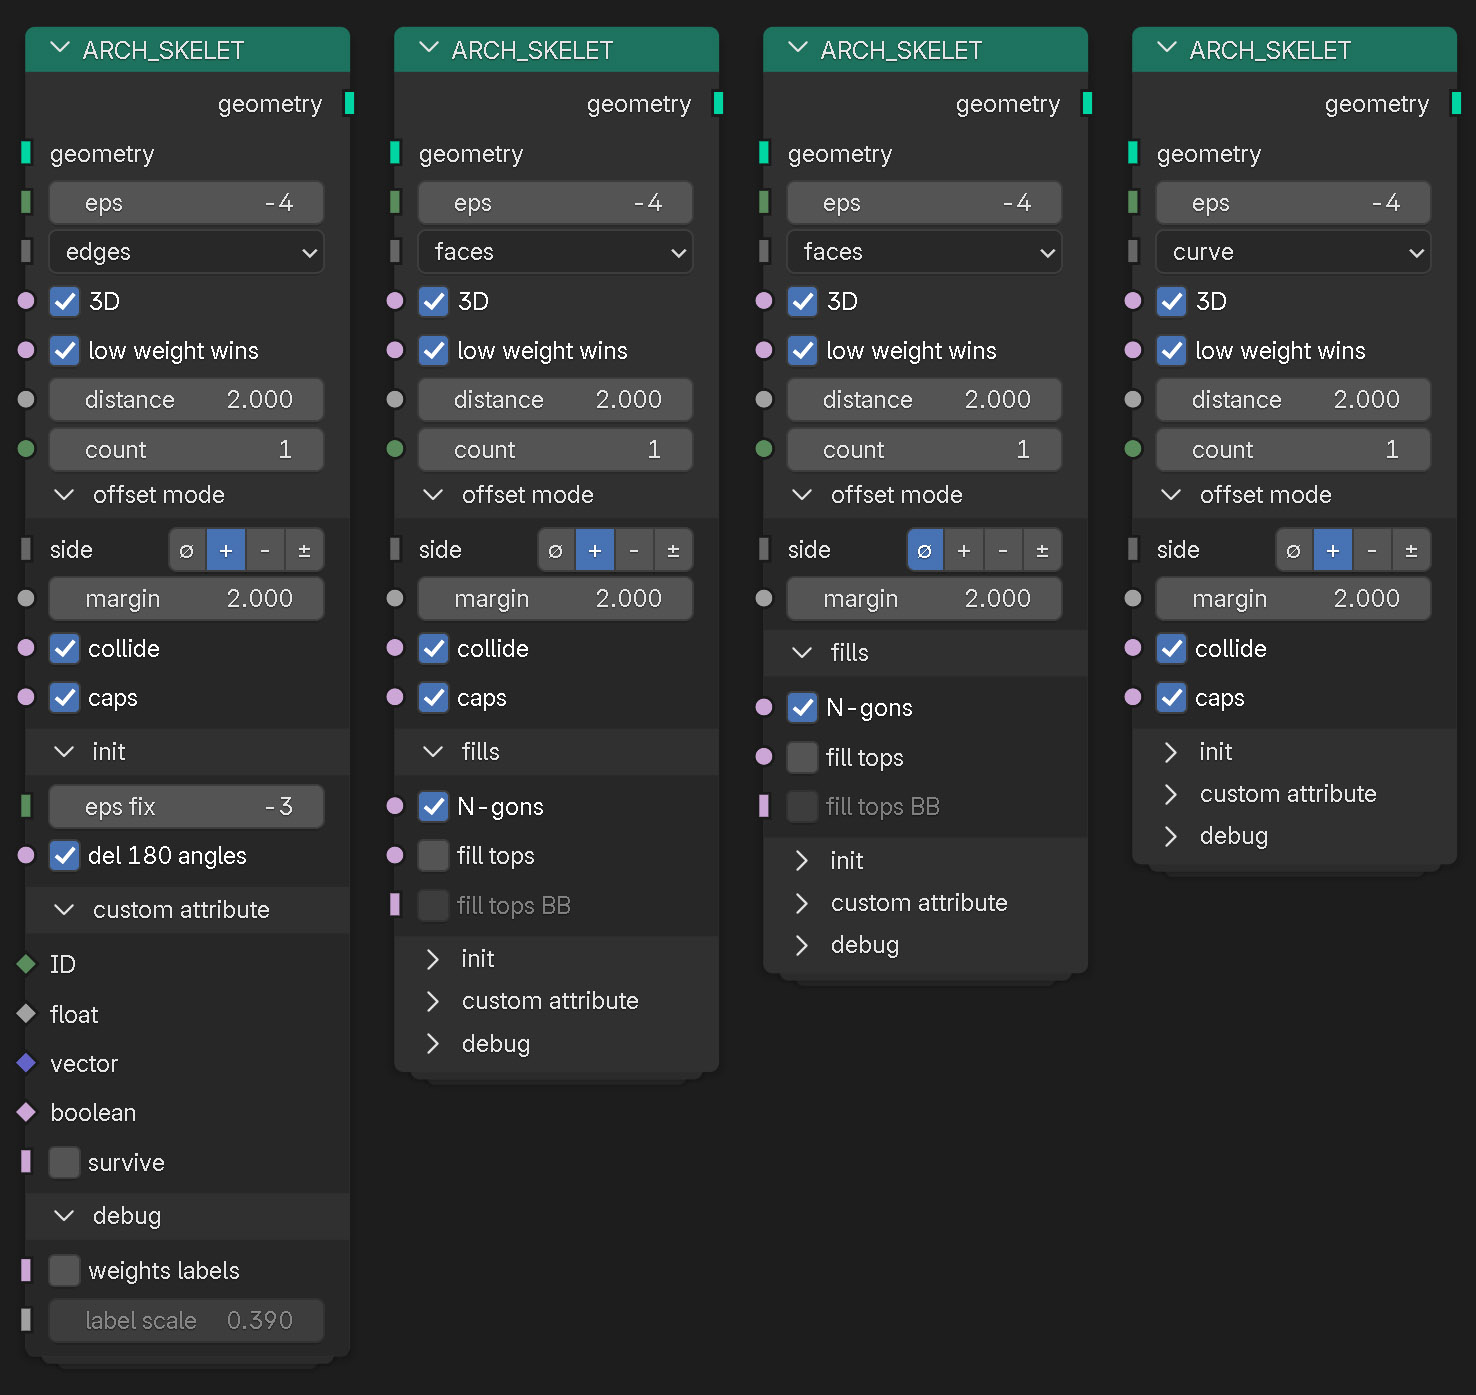Enable the weights labels checkbox

click(65, 1270)
